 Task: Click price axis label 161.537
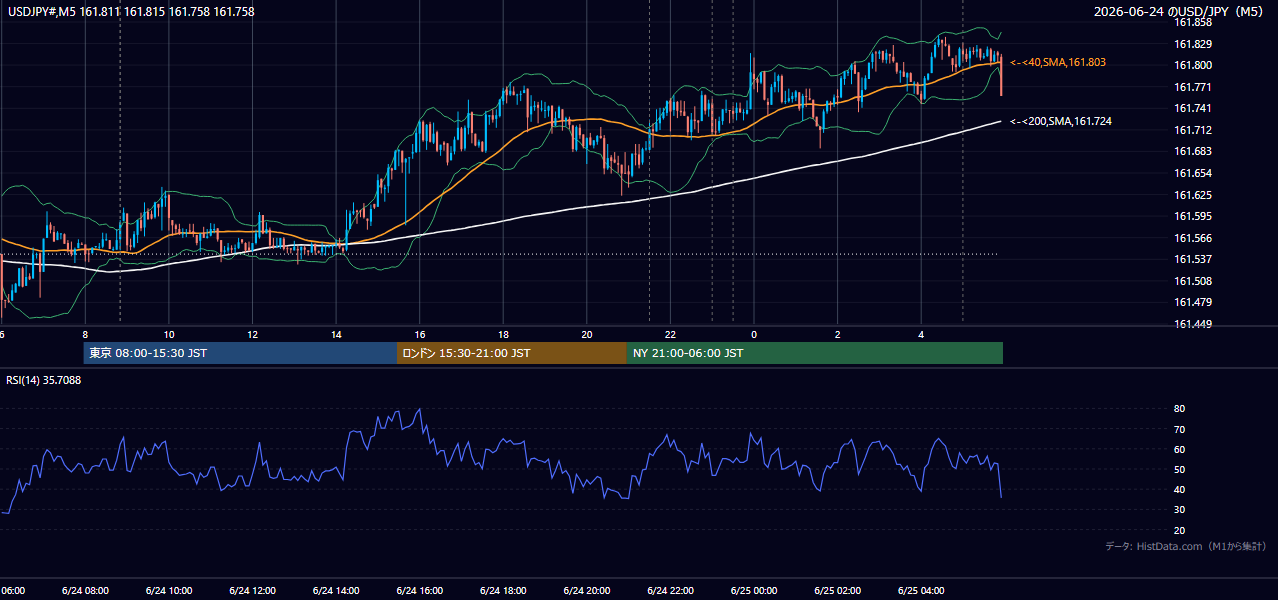[1192, 259]
